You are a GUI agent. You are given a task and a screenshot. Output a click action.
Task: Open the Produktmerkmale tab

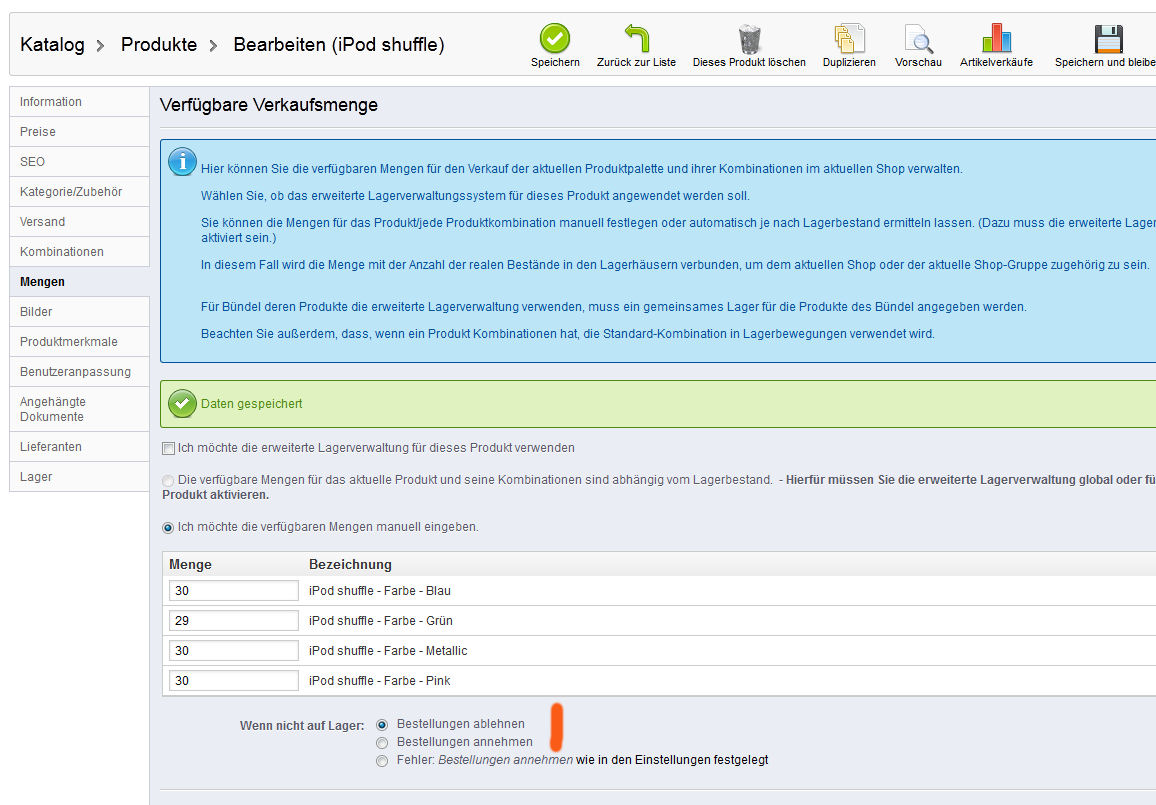pos(80,342)
